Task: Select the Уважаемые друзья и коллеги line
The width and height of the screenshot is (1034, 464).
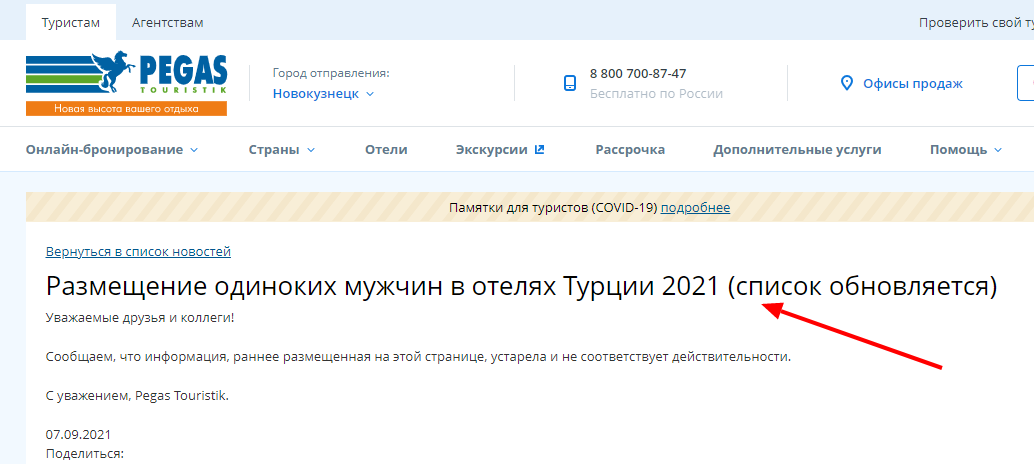Action: pos(140,318)
